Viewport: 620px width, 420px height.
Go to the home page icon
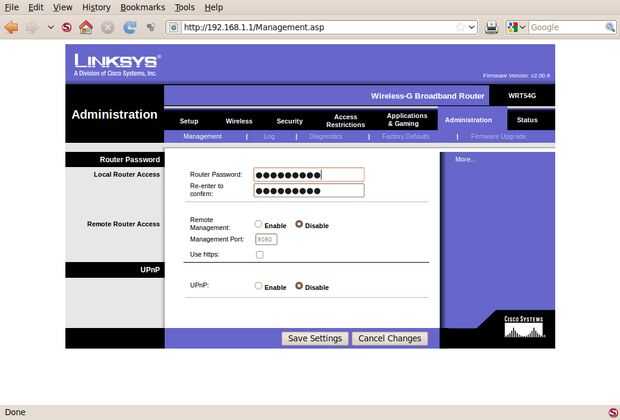coord(86,27)
